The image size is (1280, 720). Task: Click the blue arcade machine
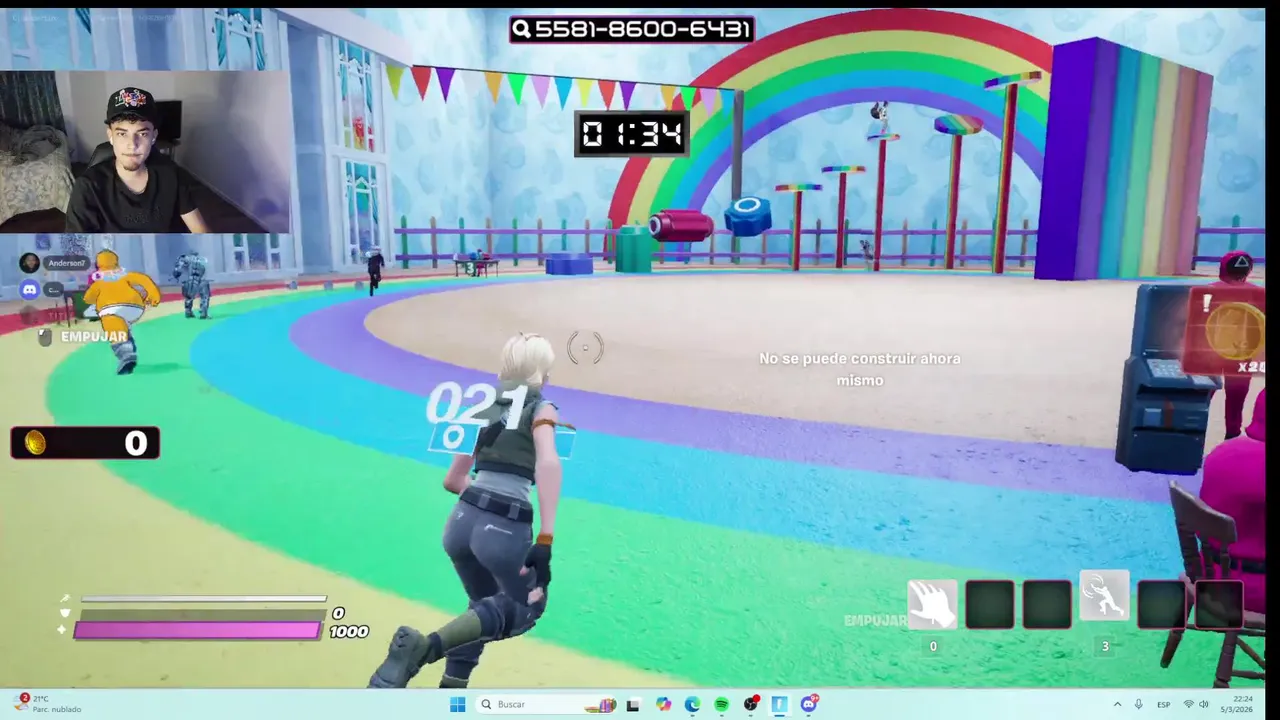pyautogui.click(x=1165, y=378)
